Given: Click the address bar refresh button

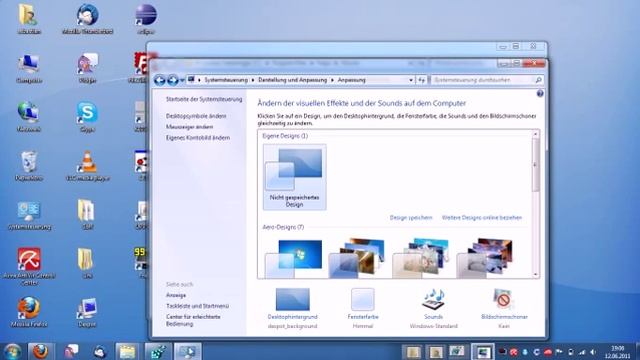Looking at the screenshot, I should pyautogui.click(x=422, y=80).
